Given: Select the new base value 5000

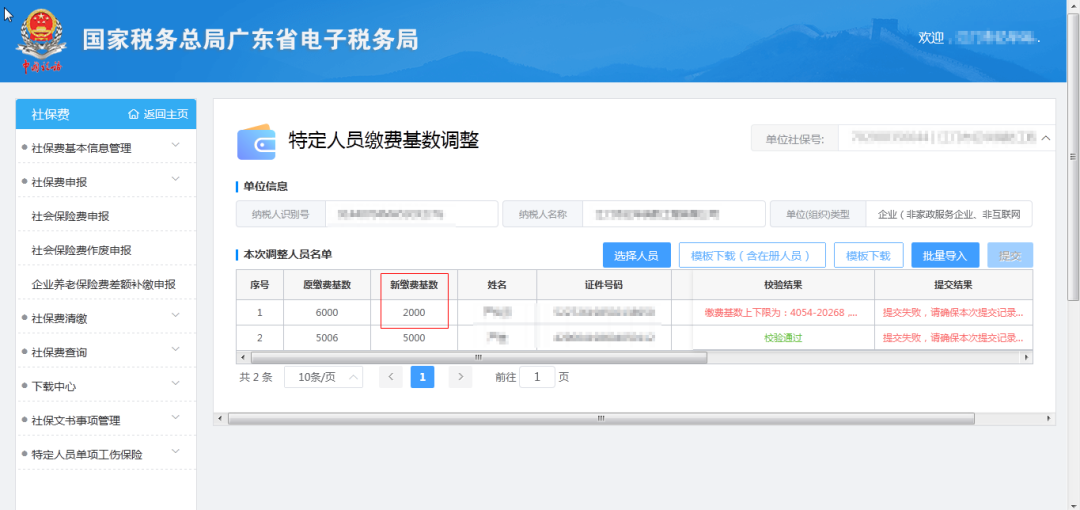Looking at the screenshot, I should point(414,338).
